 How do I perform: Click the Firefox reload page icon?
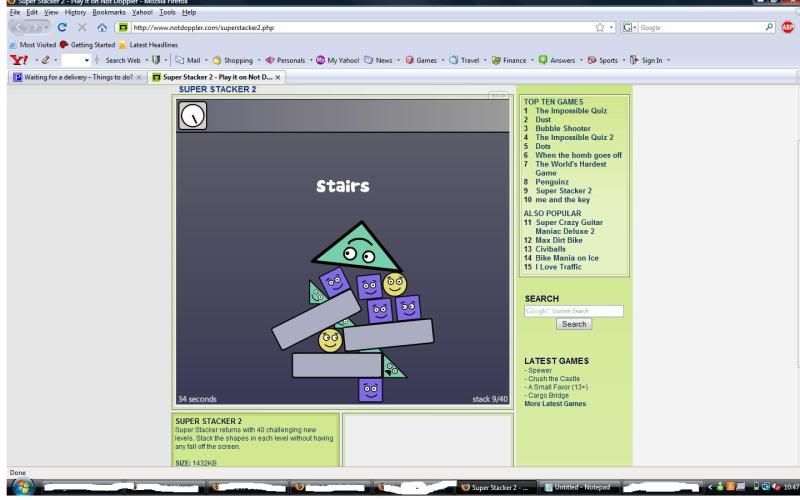[x=62, y=27]
